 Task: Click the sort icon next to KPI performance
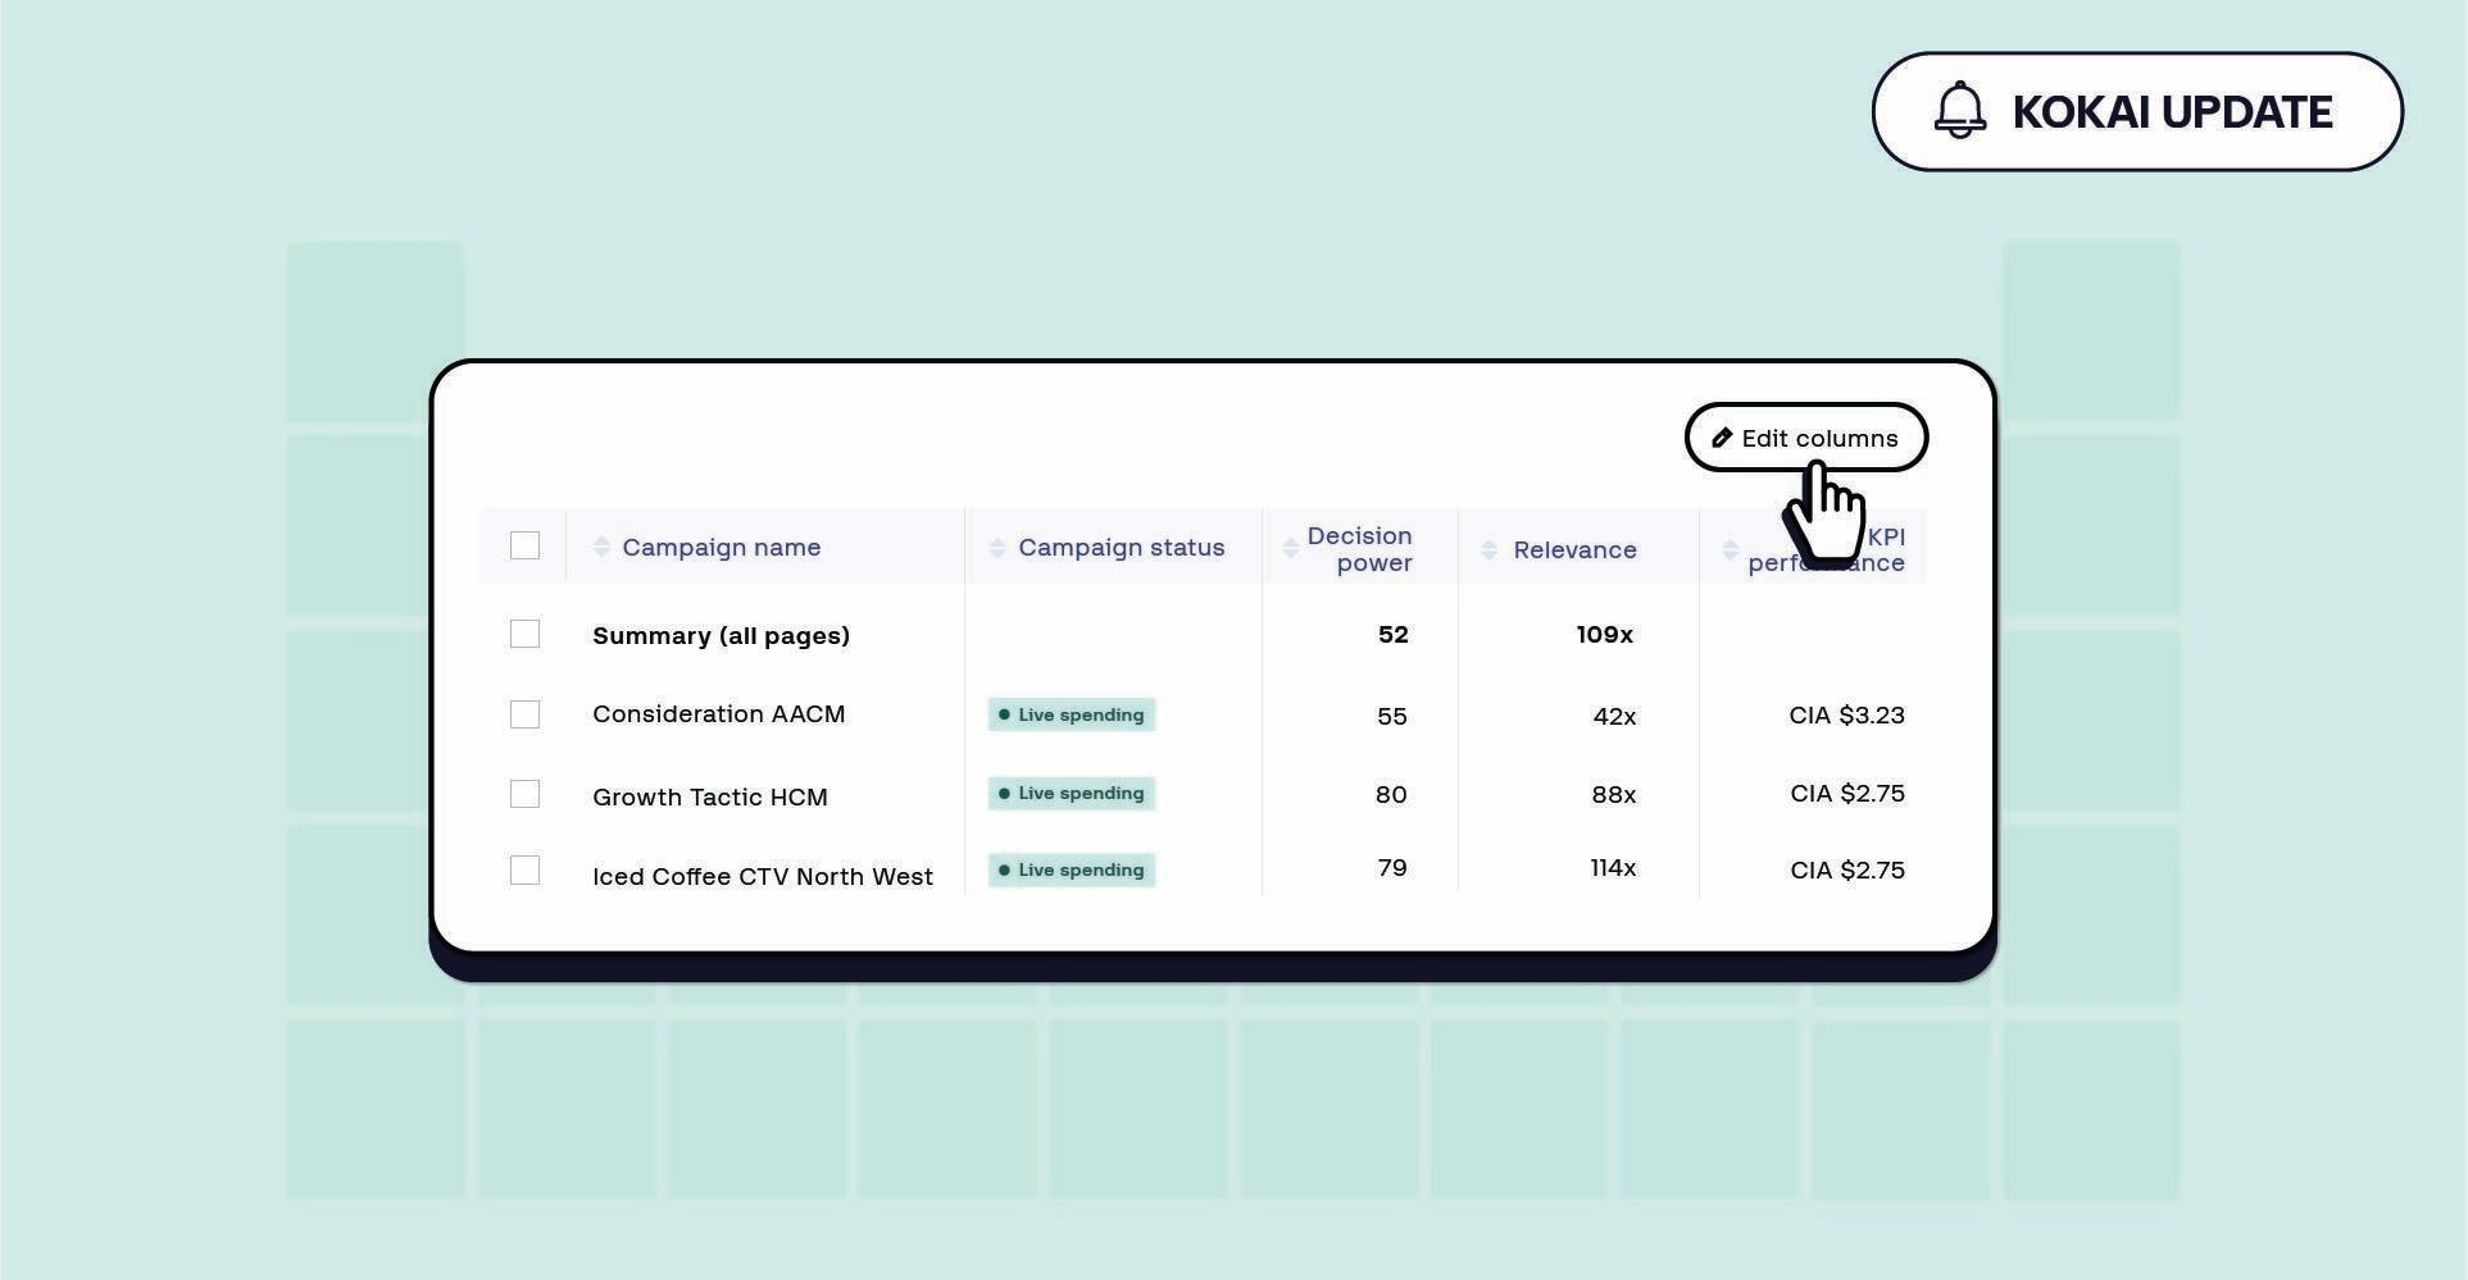pos(1729,549)
